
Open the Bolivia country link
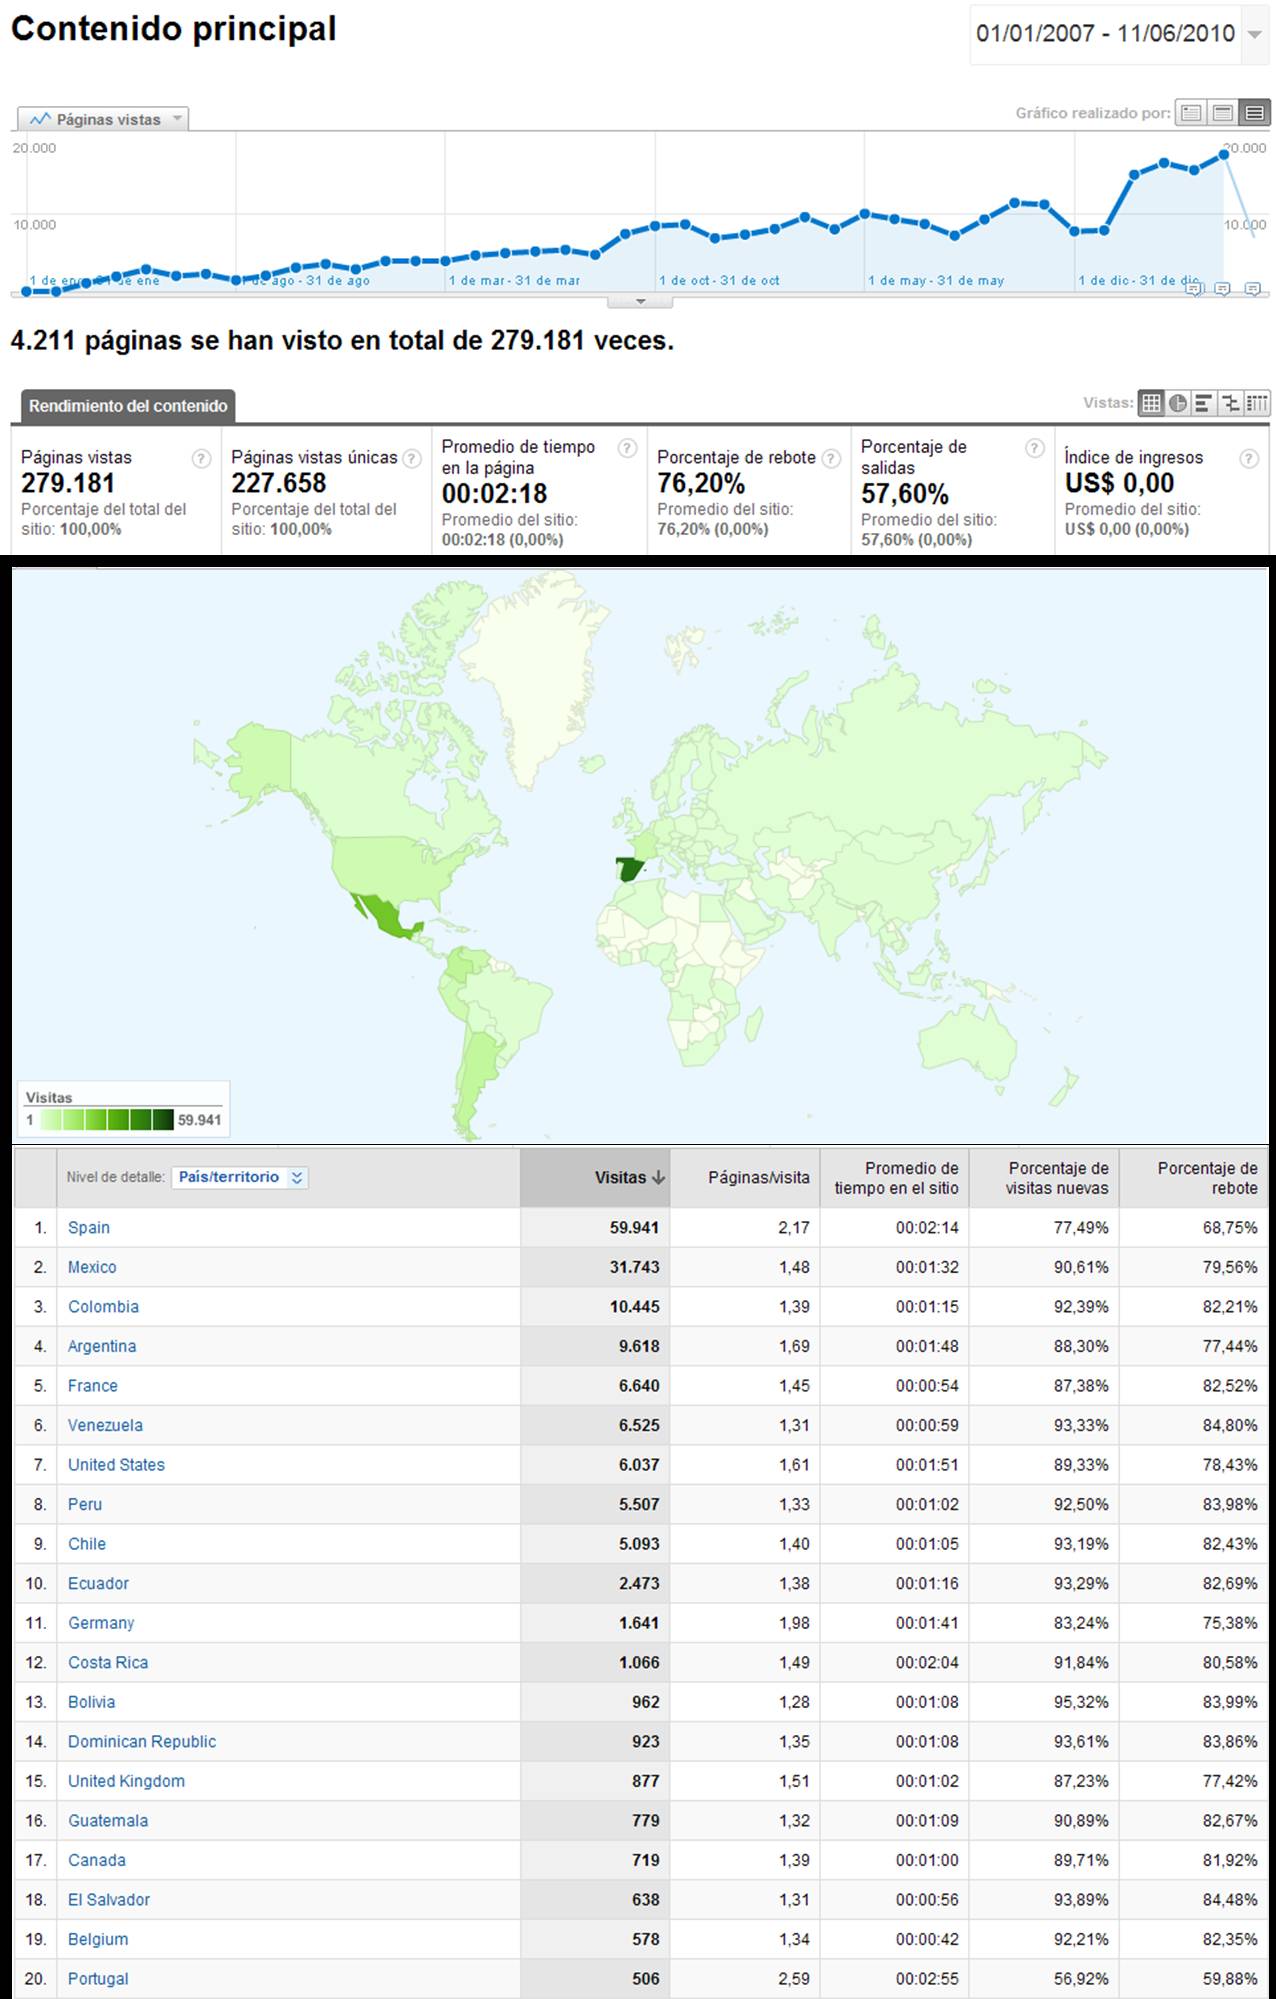[91, 1701]
